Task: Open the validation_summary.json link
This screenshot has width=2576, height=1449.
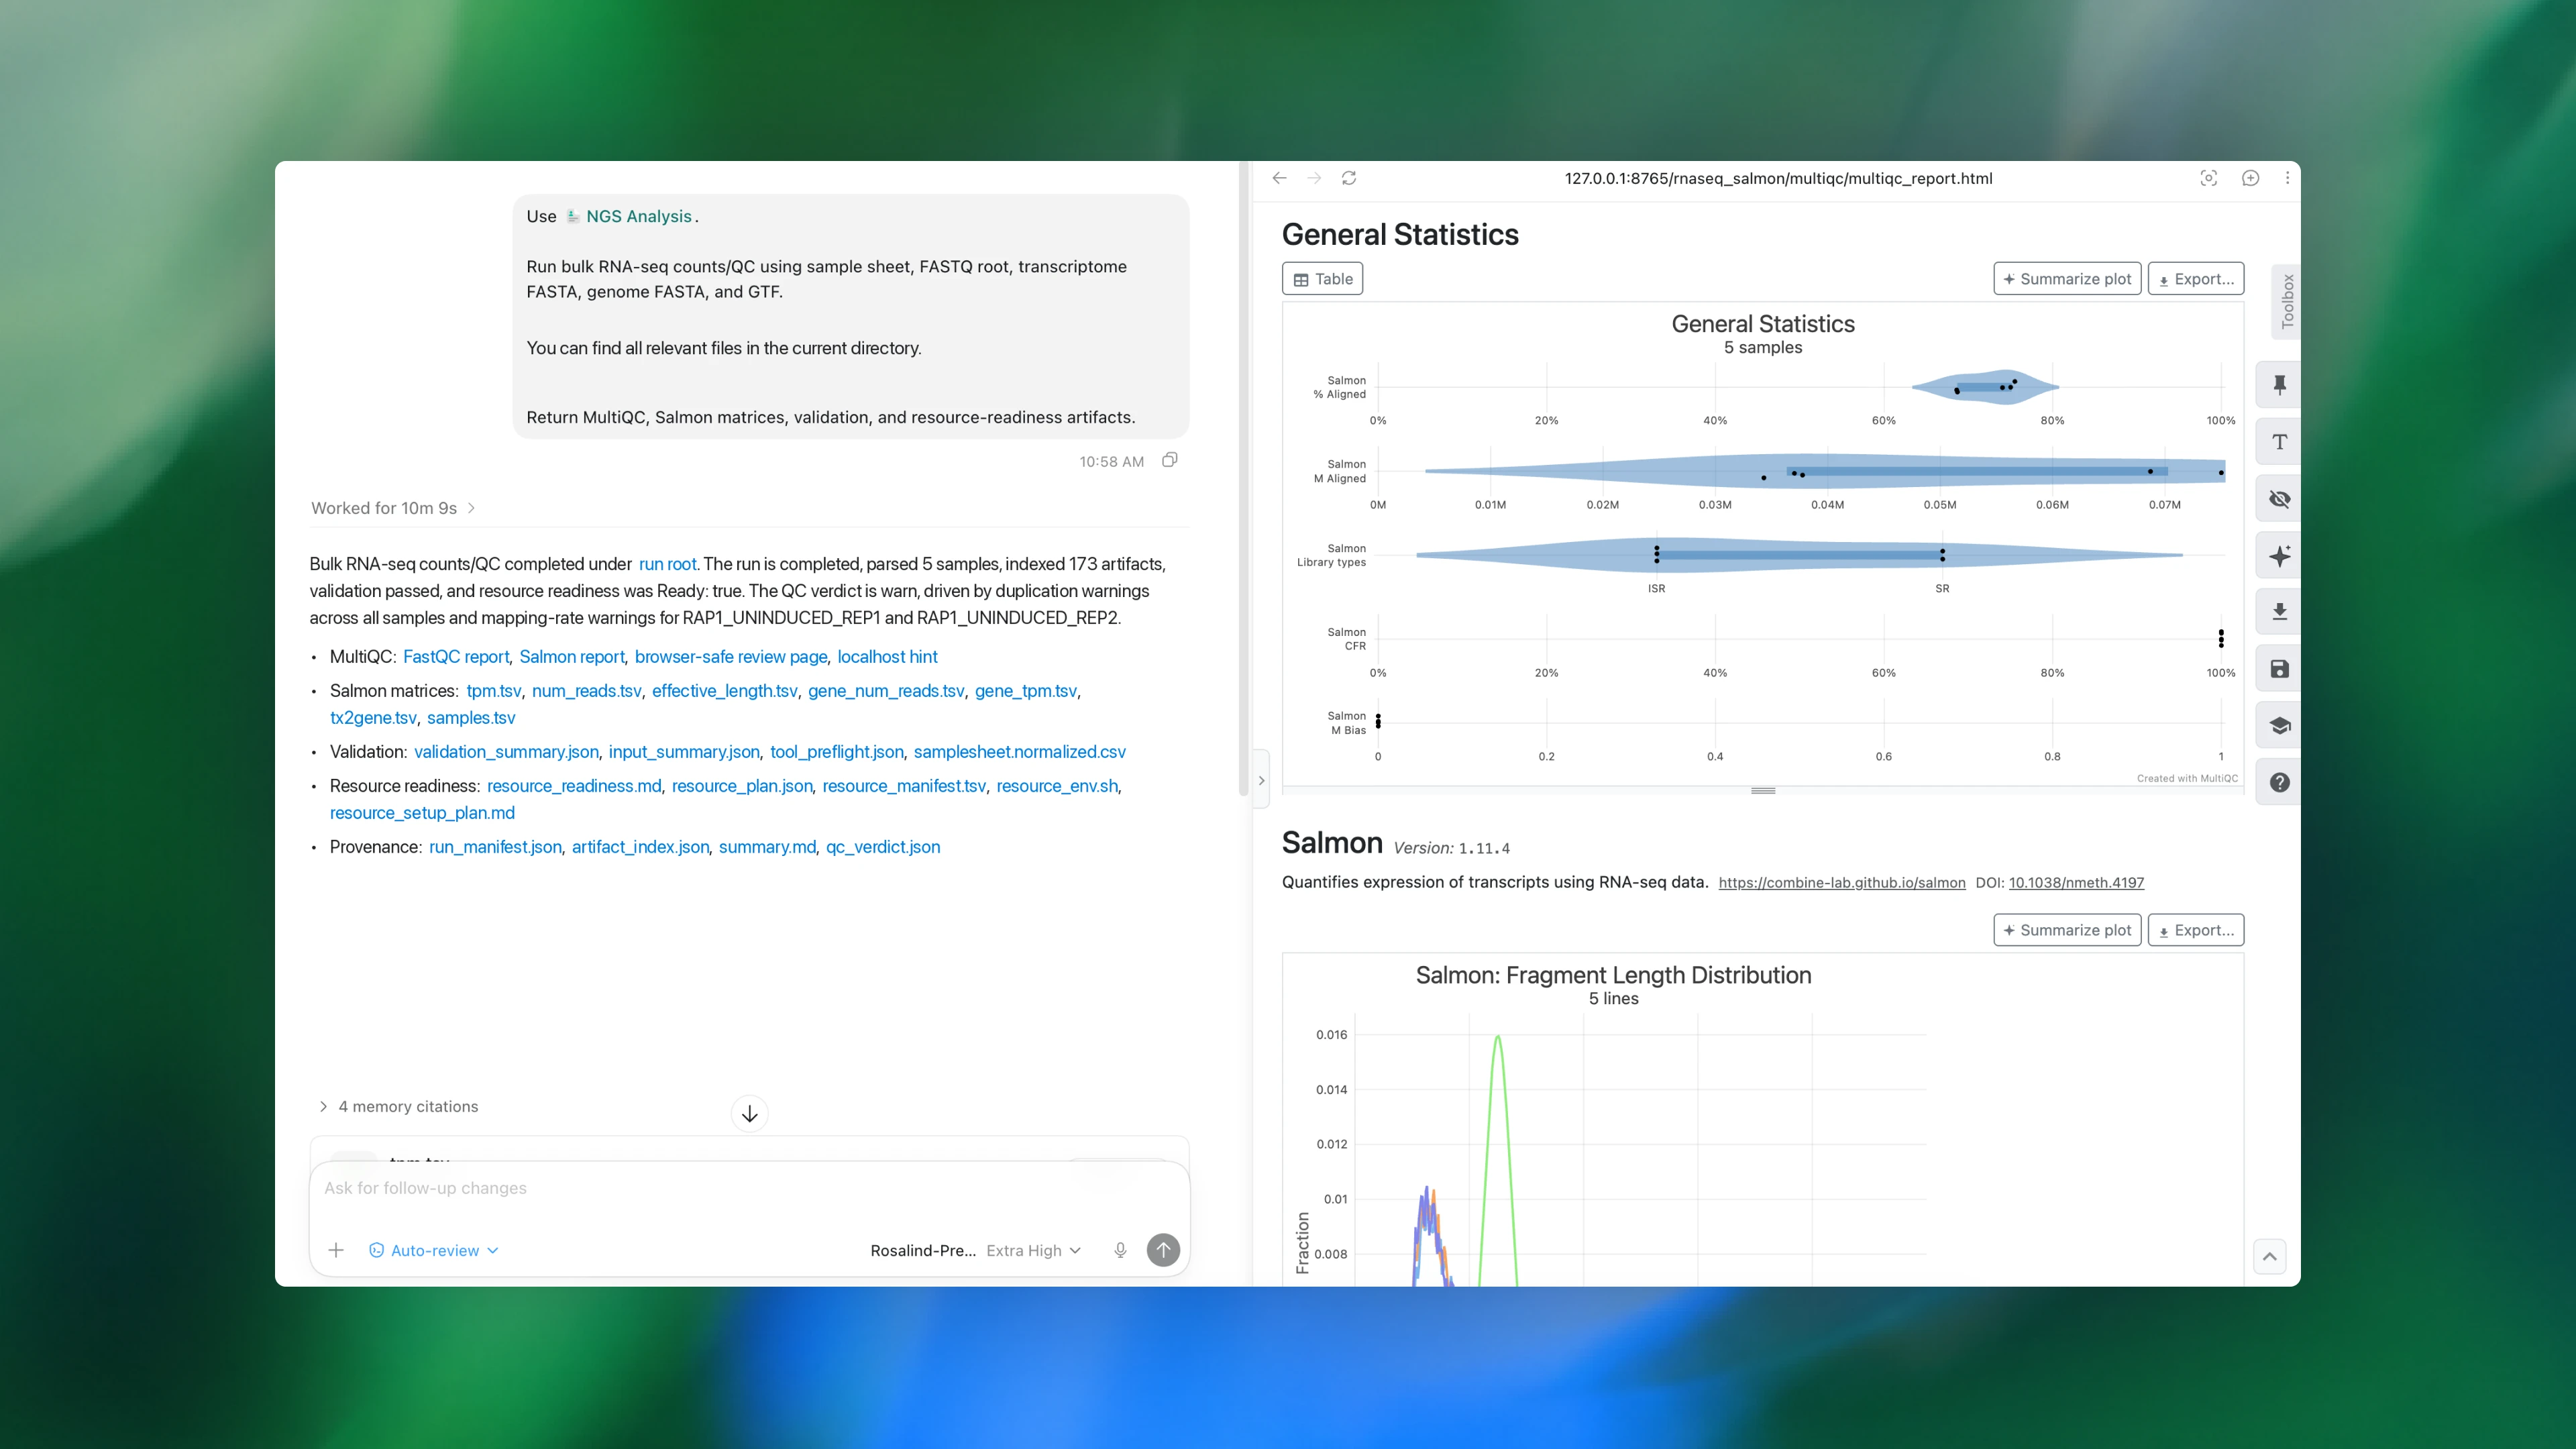Action: [506, 752]
